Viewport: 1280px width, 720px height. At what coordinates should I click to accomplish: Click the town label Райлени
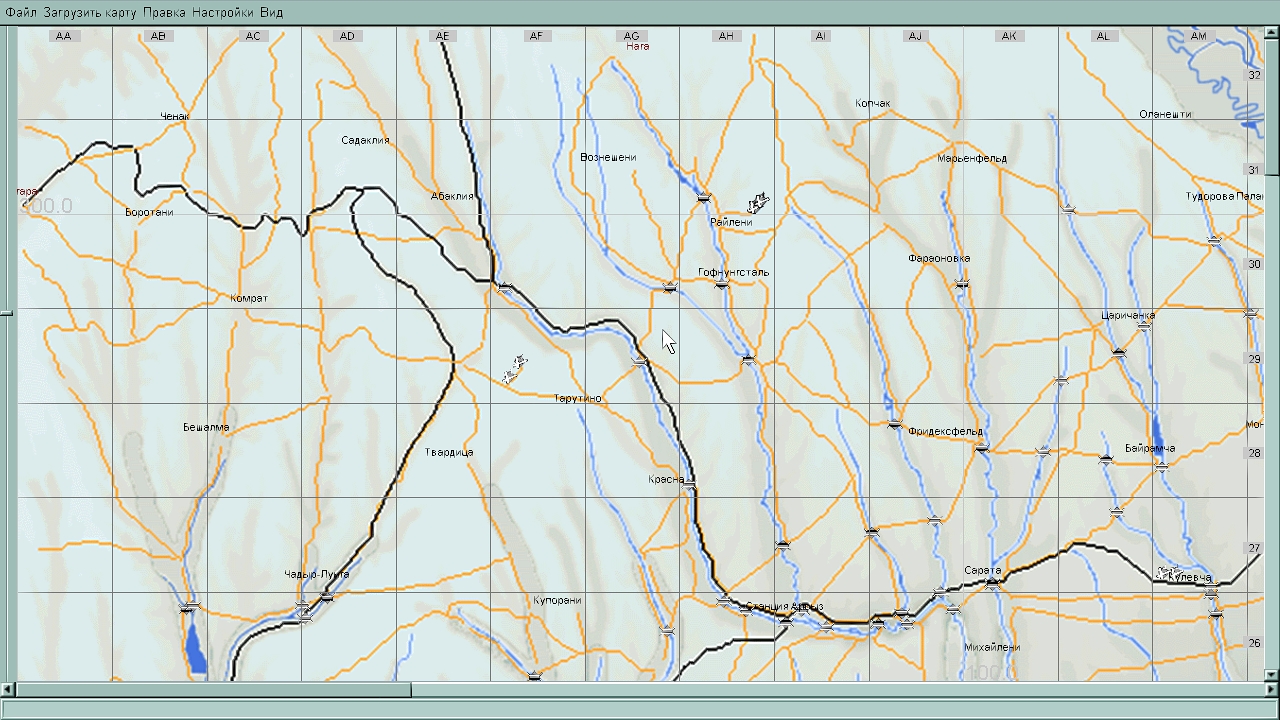730,222
